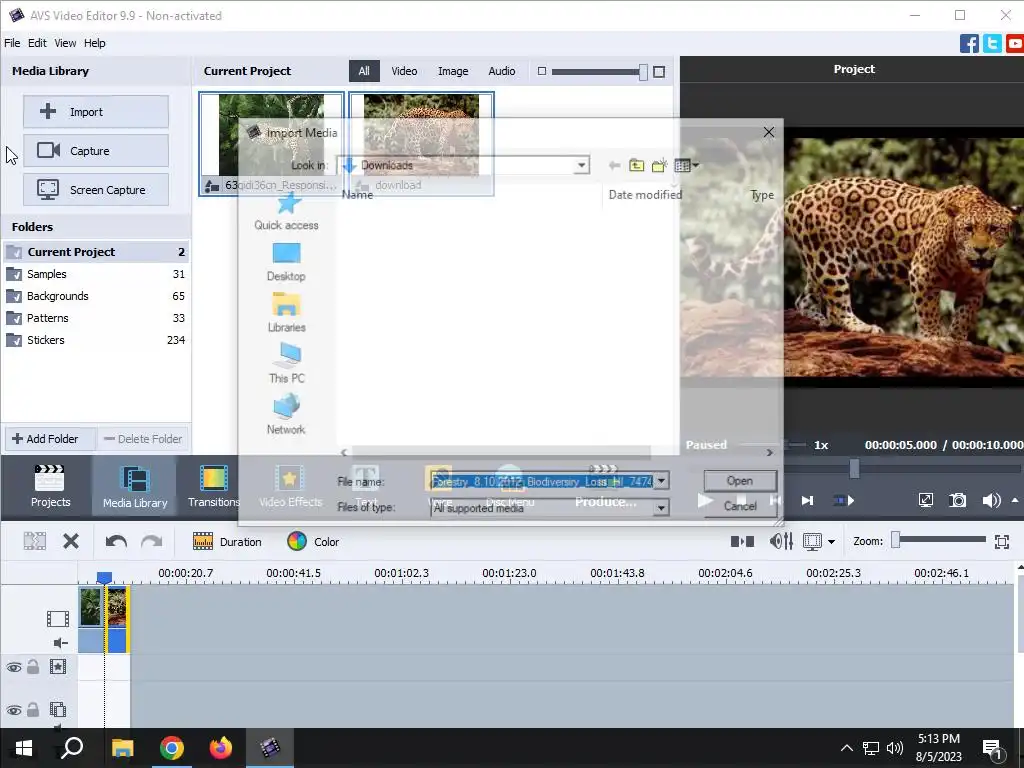
Task: Hide the video overlay track using eye icon
Action: pyautogui.click(x=14, y=711)
